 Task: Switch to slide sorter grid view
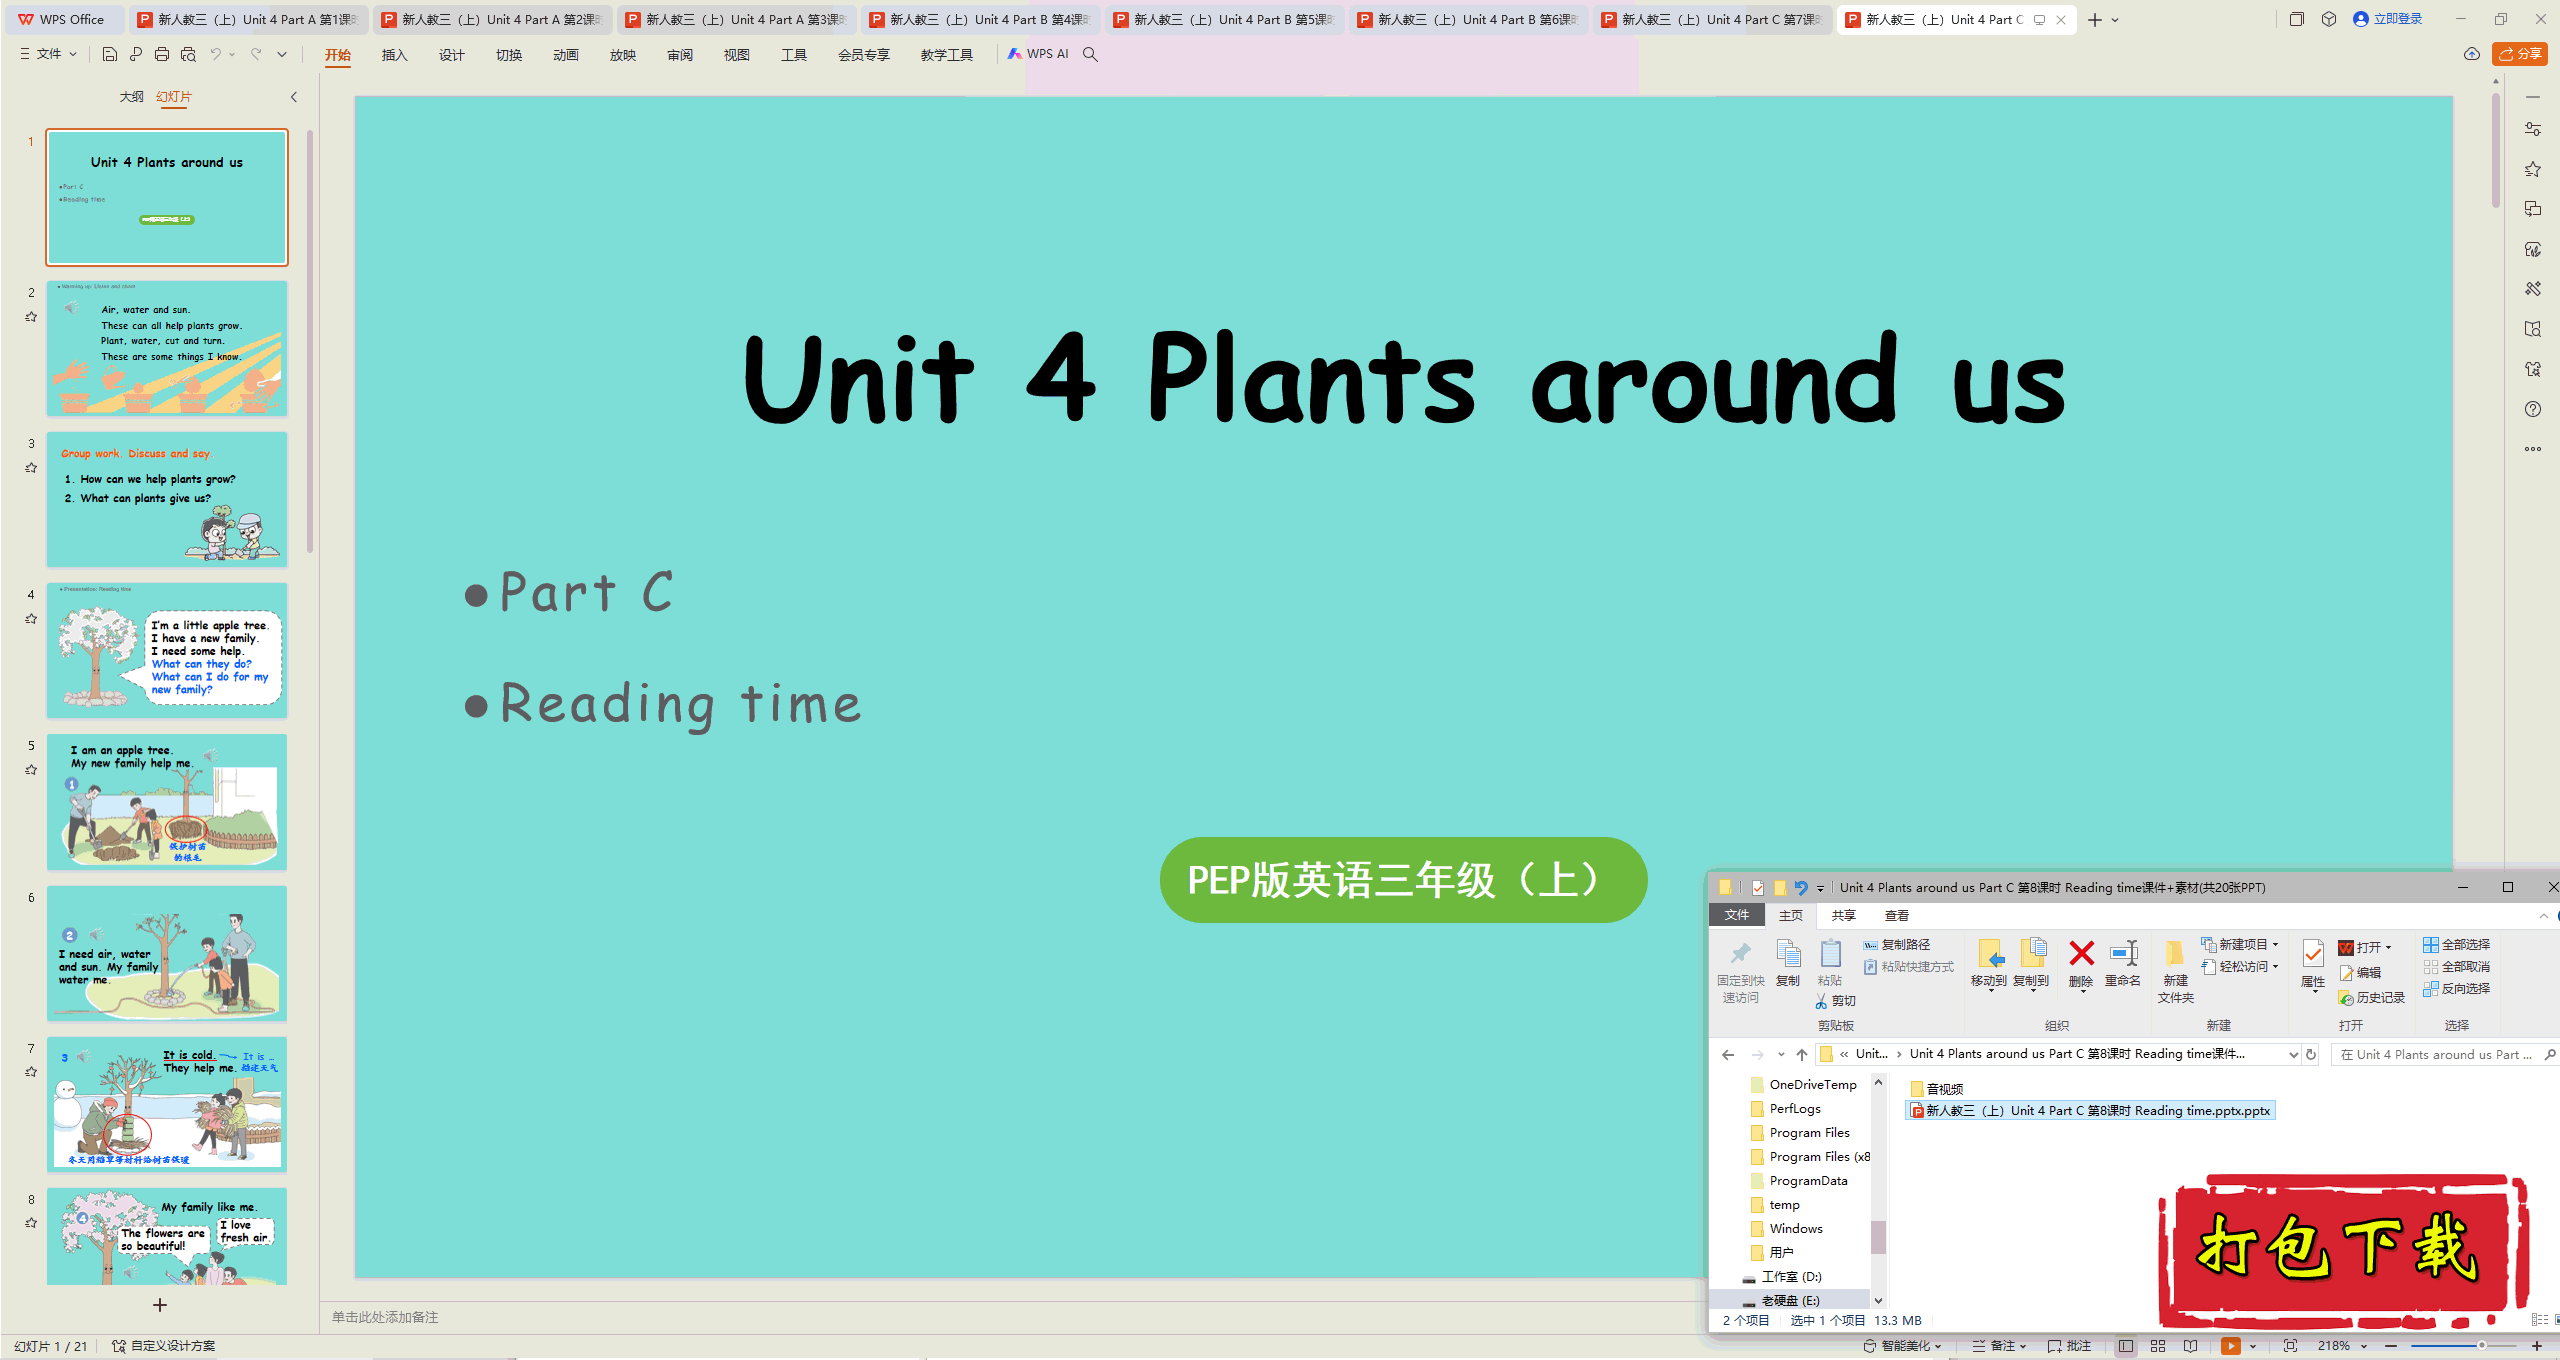point(2158,1346)
